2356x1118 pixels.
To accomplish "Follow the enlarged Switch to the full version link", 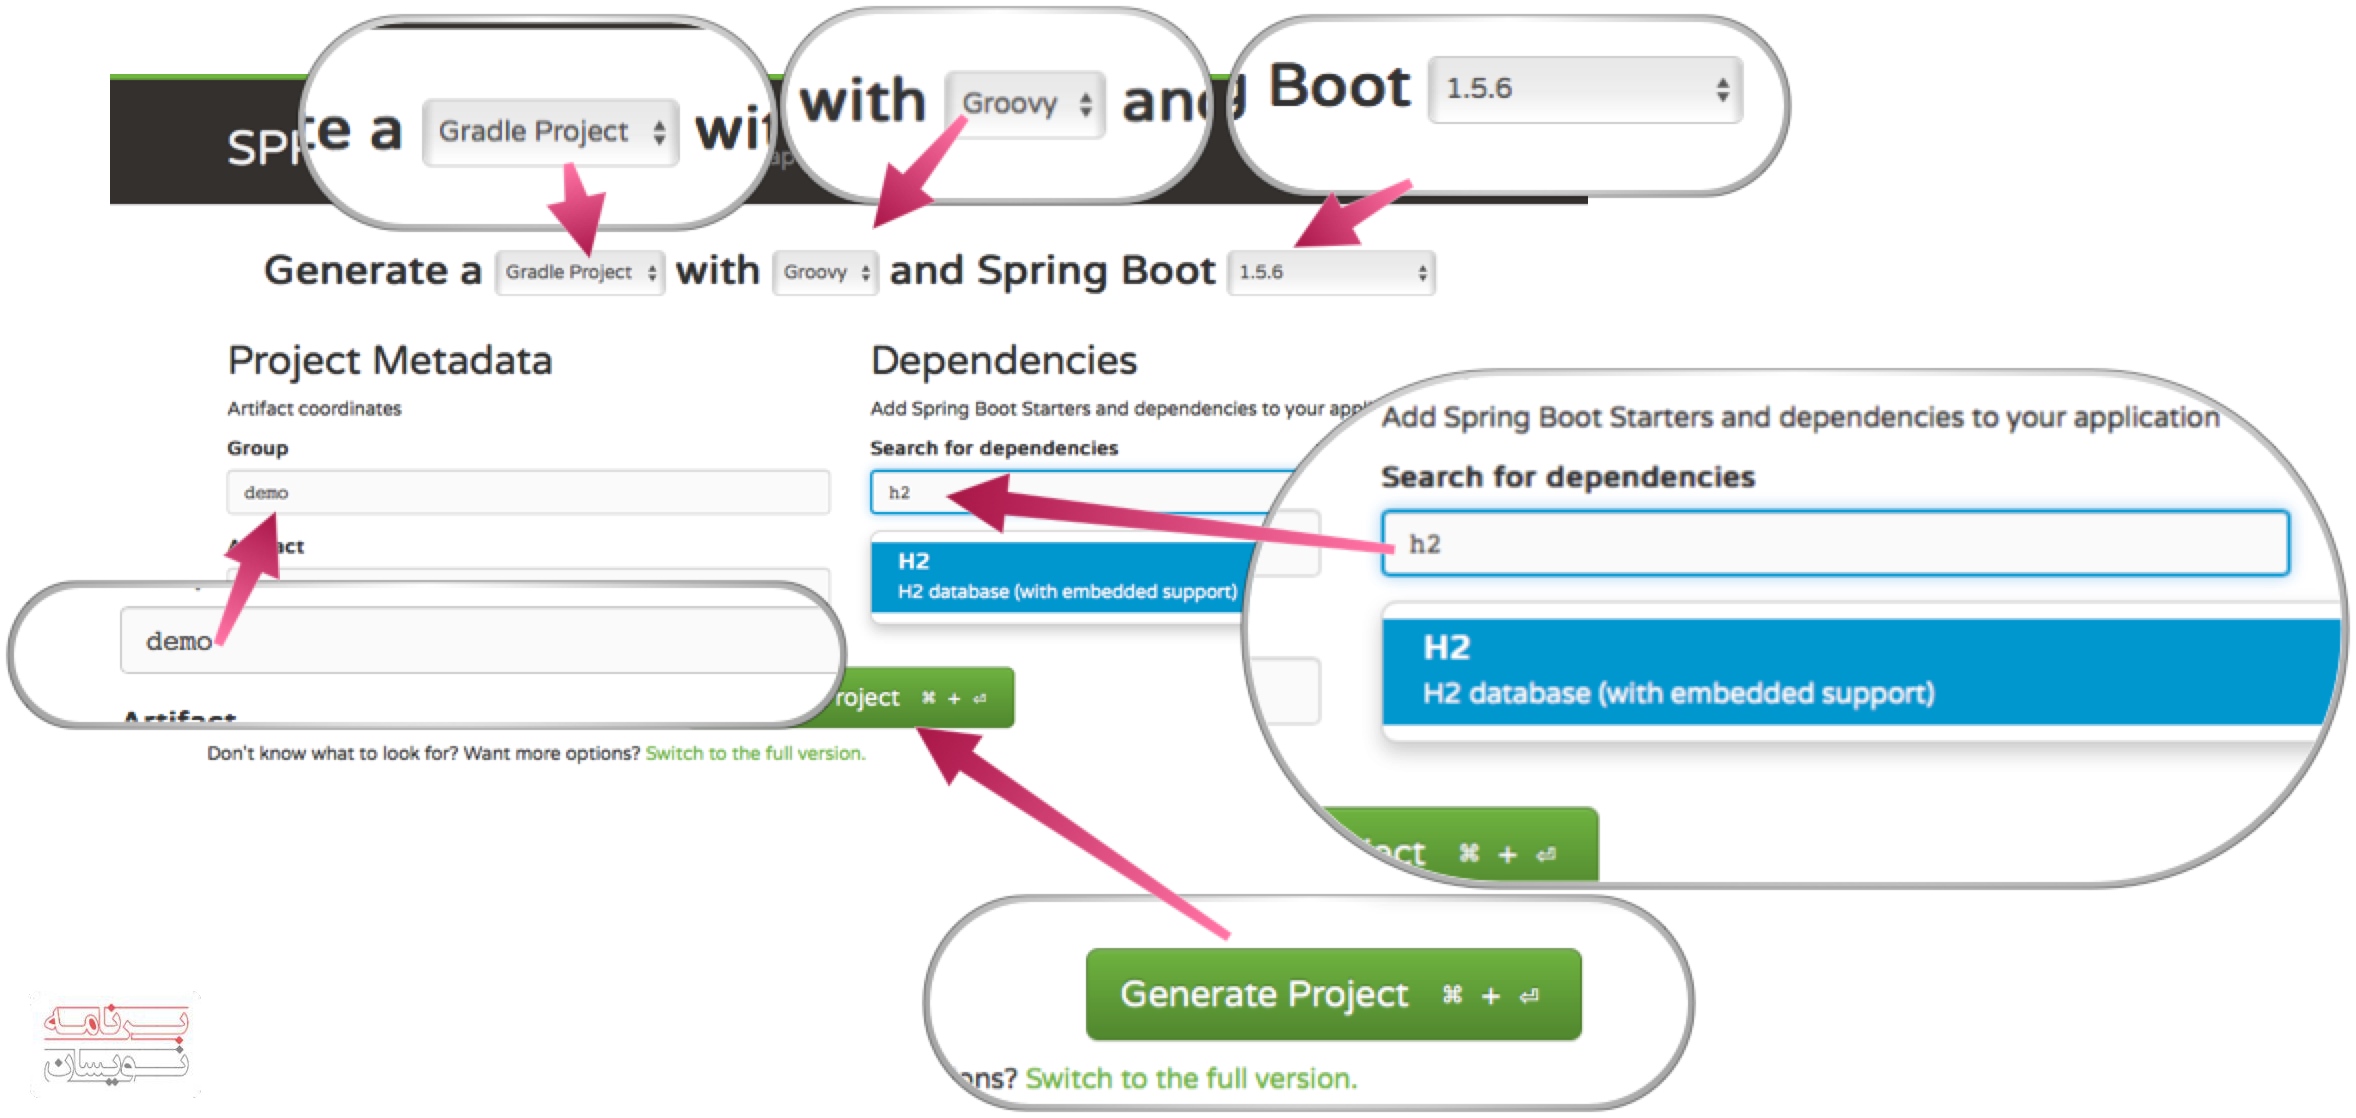I will (1190, 1078).
